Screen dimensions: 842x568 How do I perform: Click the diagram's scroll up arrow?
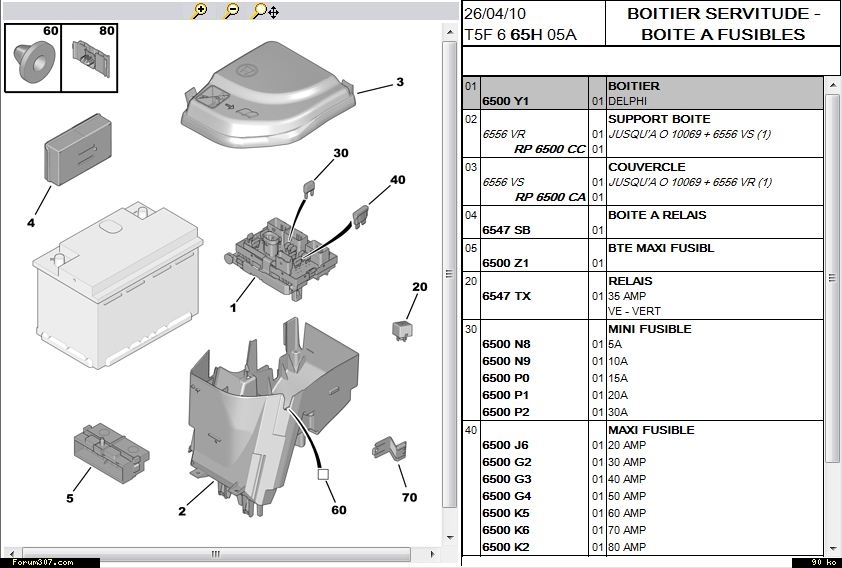(x=450, y=33)
